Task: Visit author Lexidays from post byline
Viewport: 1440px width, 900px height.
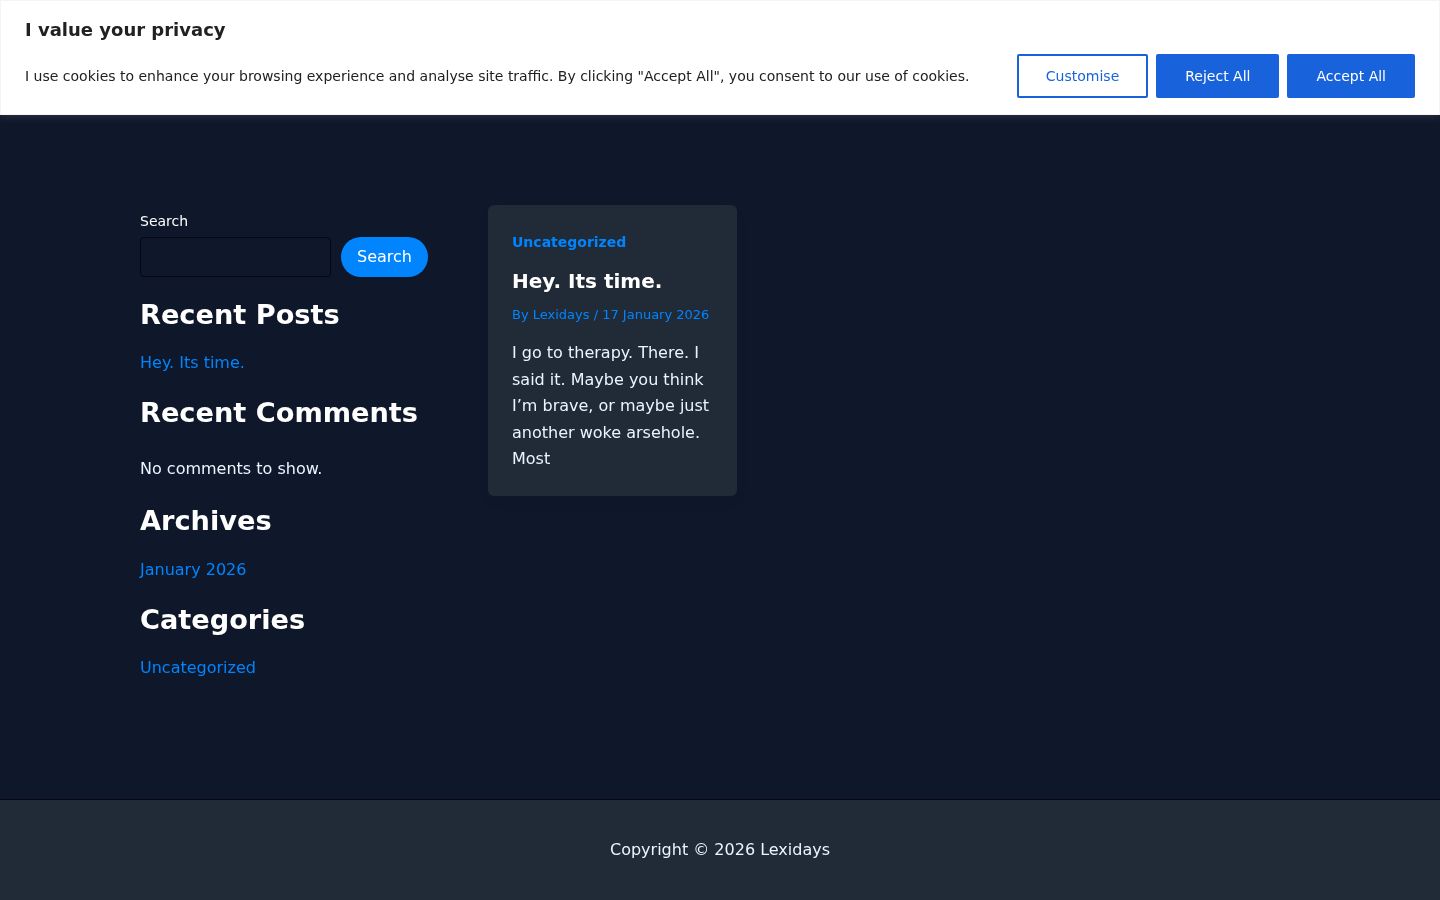Action: 561,314
